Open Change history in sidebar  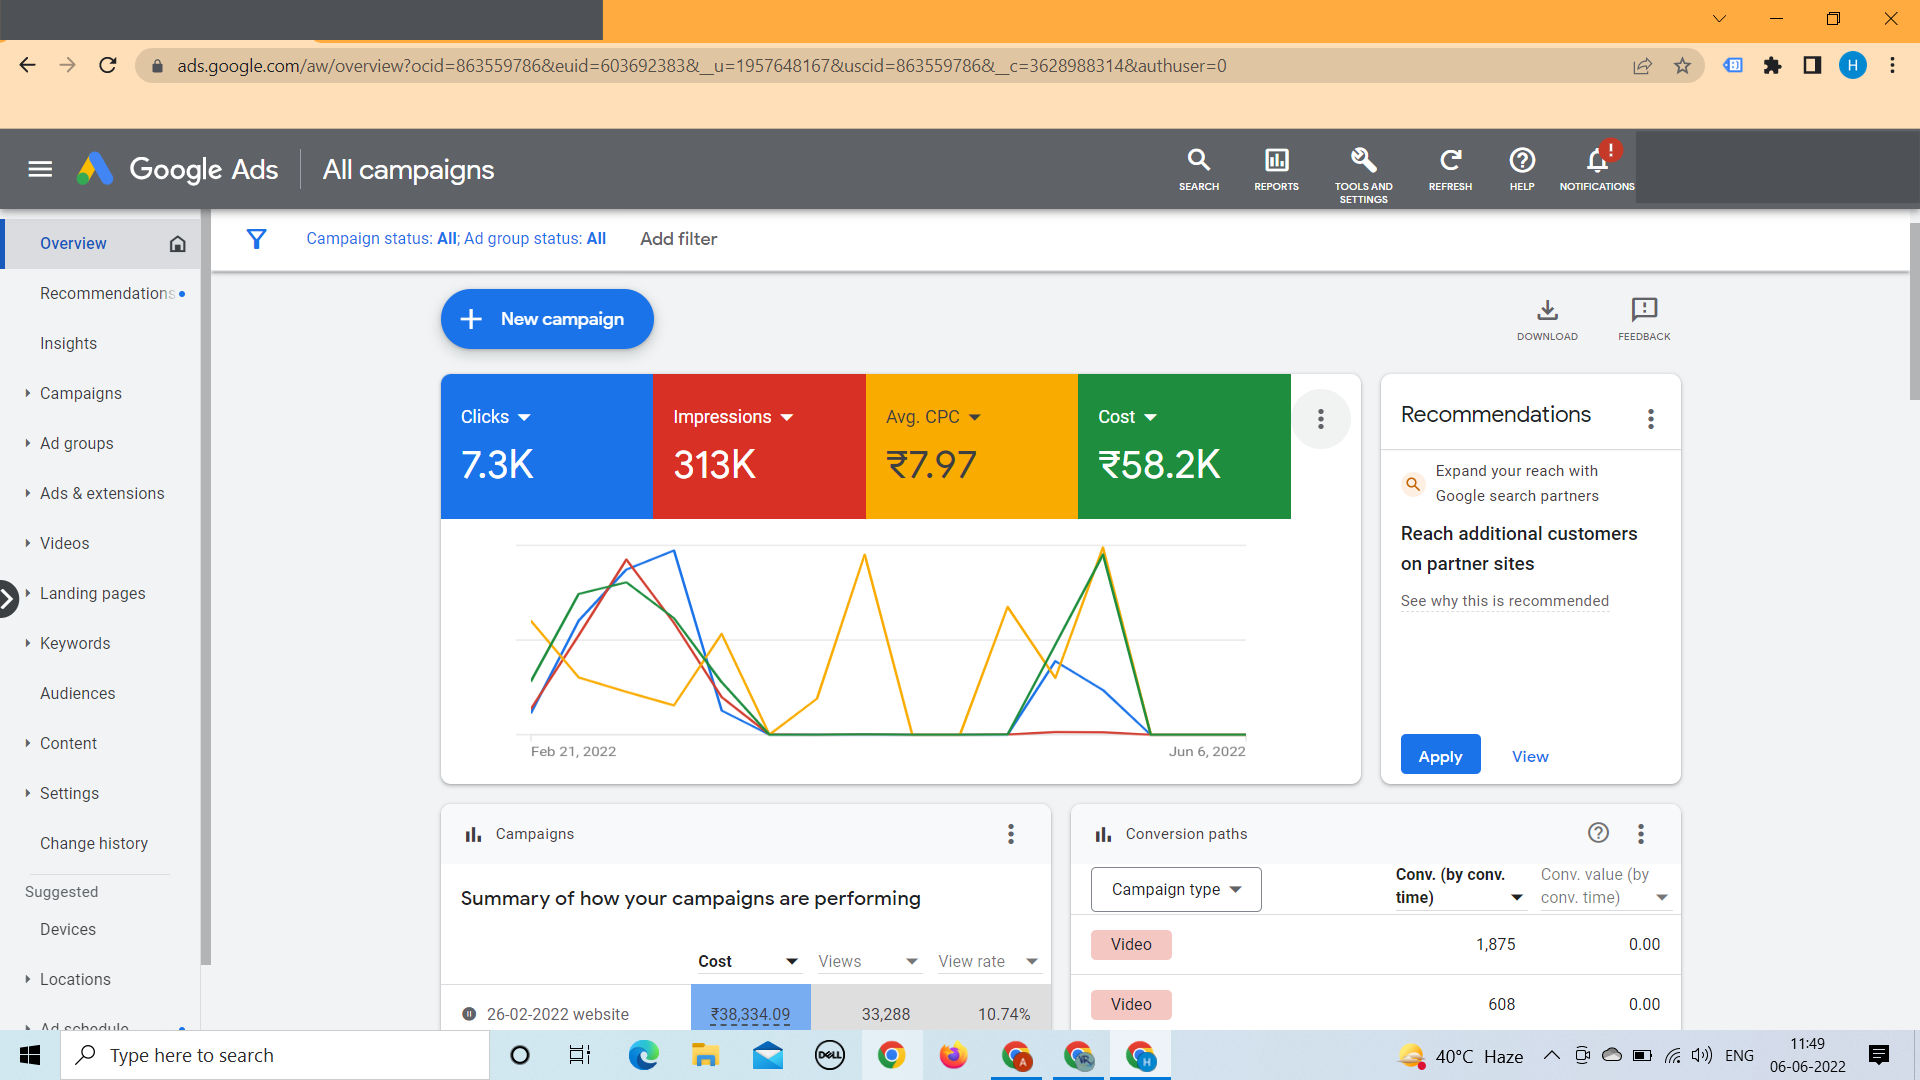[x=94, y=843]
